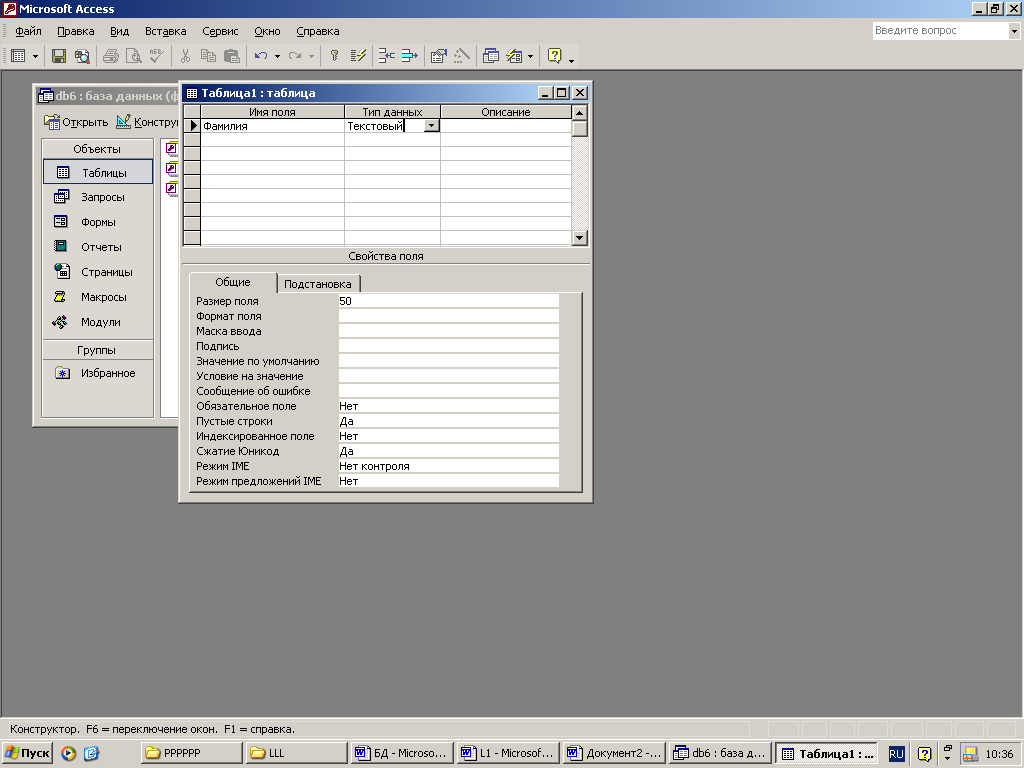Click the Значение по умолчанию box

pos(449,361)
